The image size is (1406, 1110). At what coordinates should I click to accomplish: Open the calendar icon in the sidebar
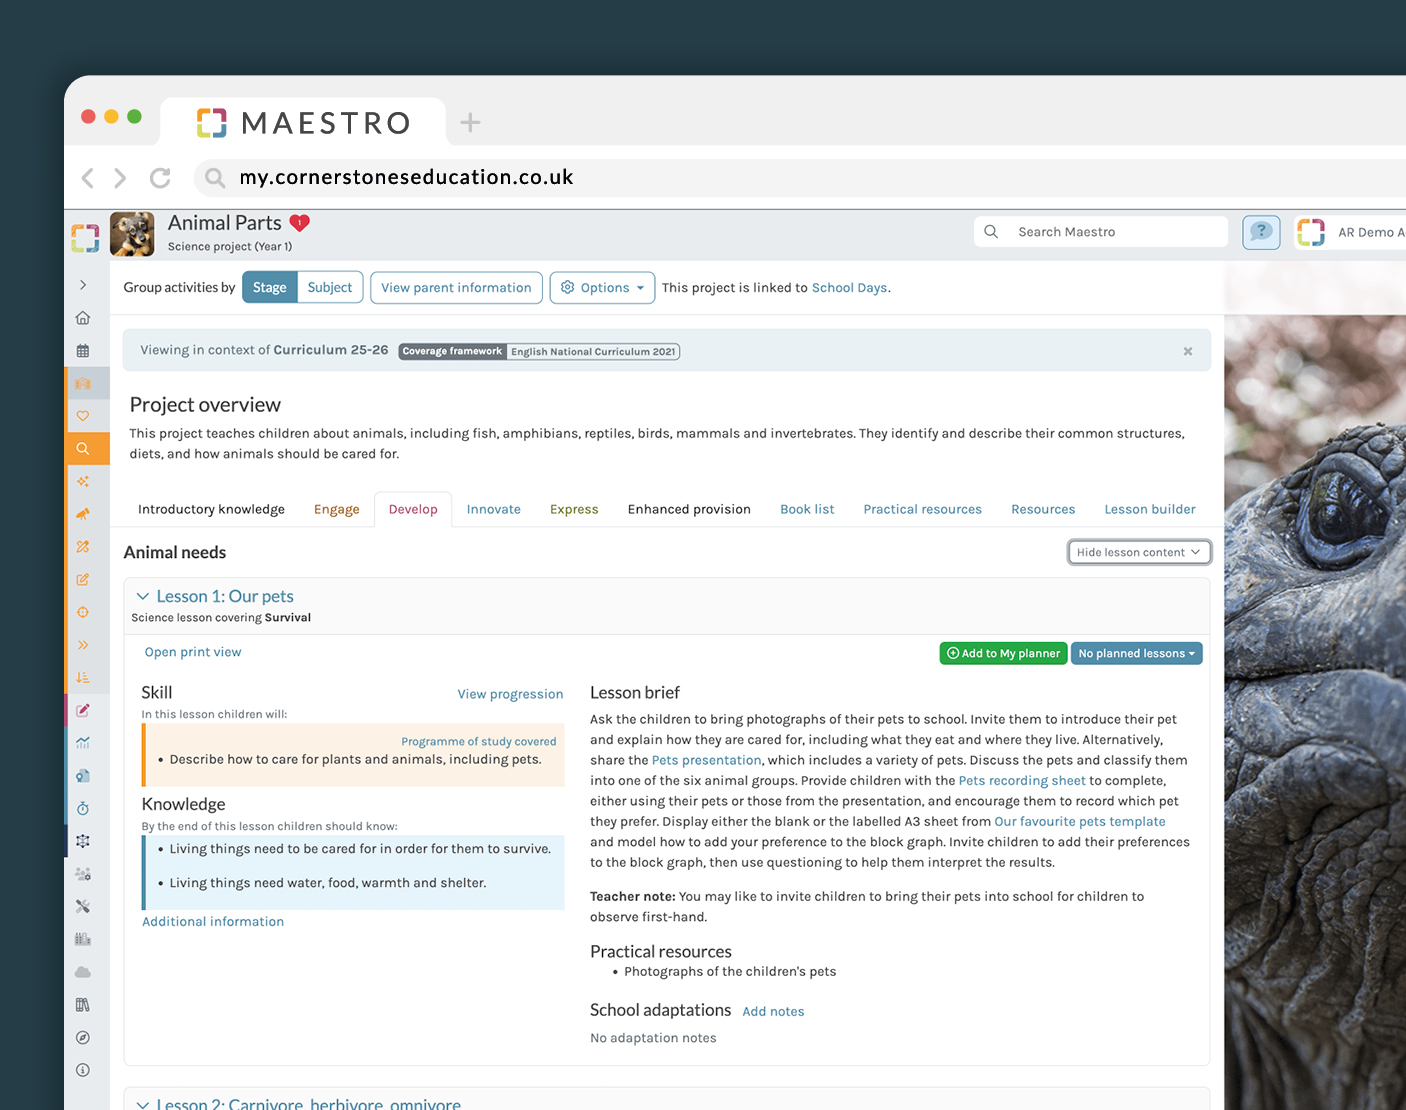coord(83,349)
